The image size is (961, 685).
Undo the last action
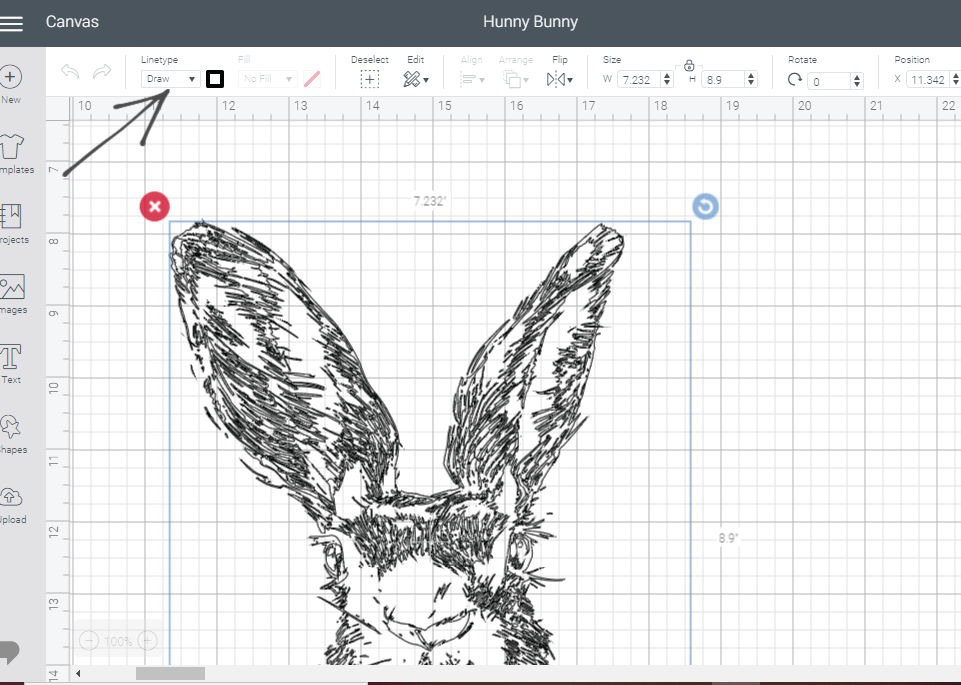tap(70, 72)
